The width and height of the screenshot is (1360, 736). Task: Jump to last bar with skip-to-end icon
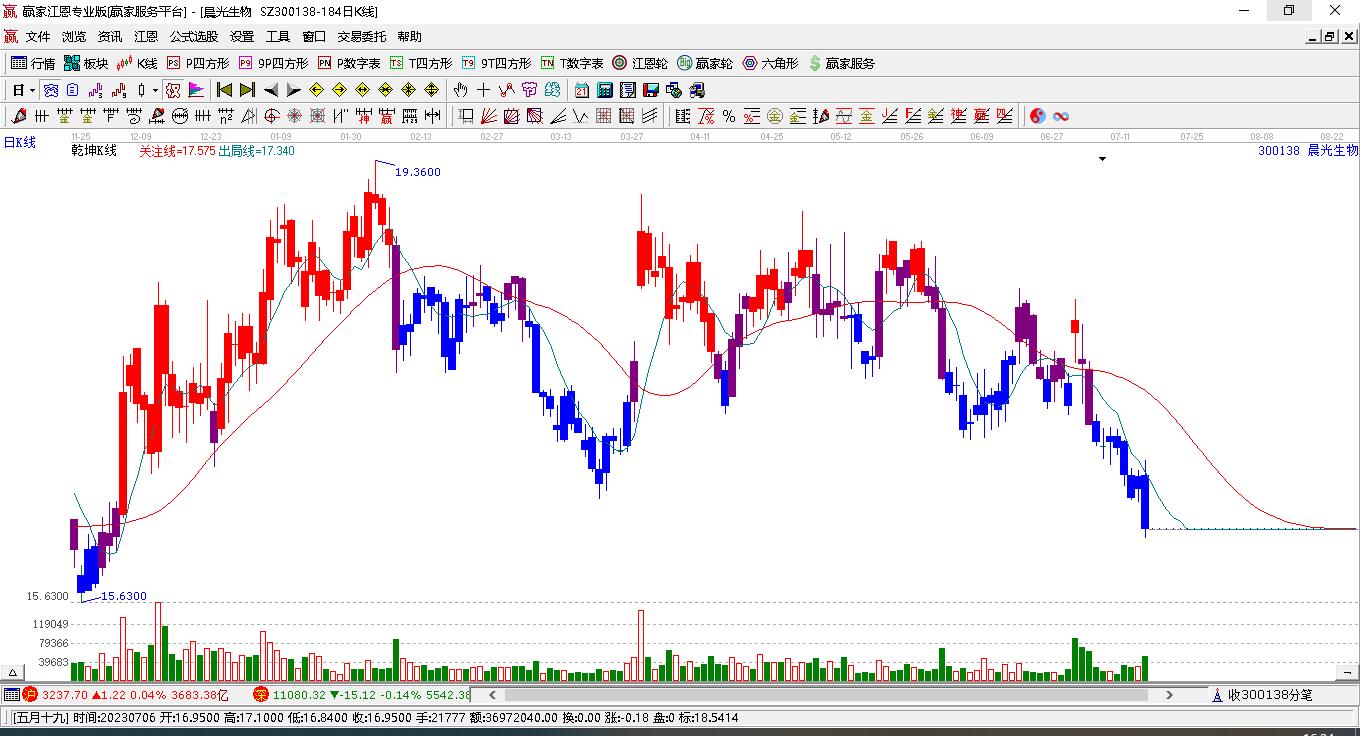point(247,90)
